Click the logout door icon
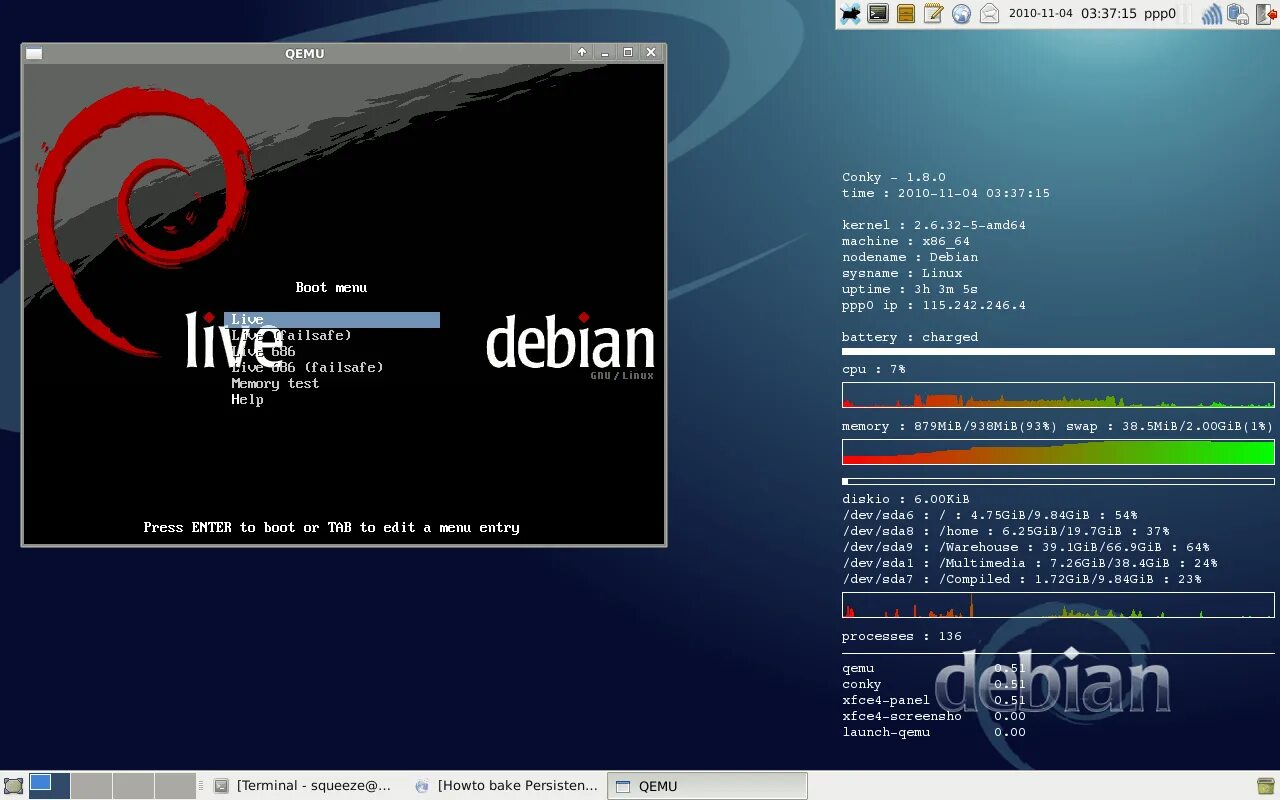The image size is (1280, 800). (x=1267, y=14)
